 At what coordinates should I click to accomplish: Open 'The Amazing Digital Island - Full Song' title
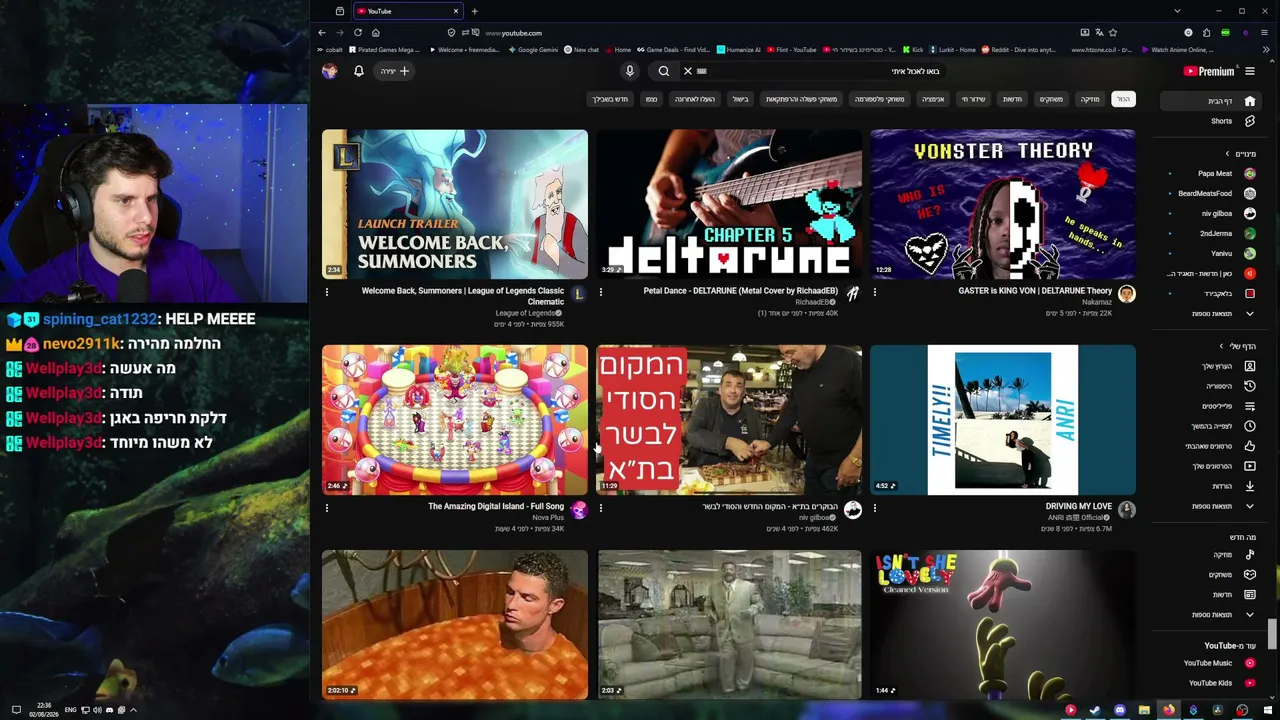tap(496, 507)
